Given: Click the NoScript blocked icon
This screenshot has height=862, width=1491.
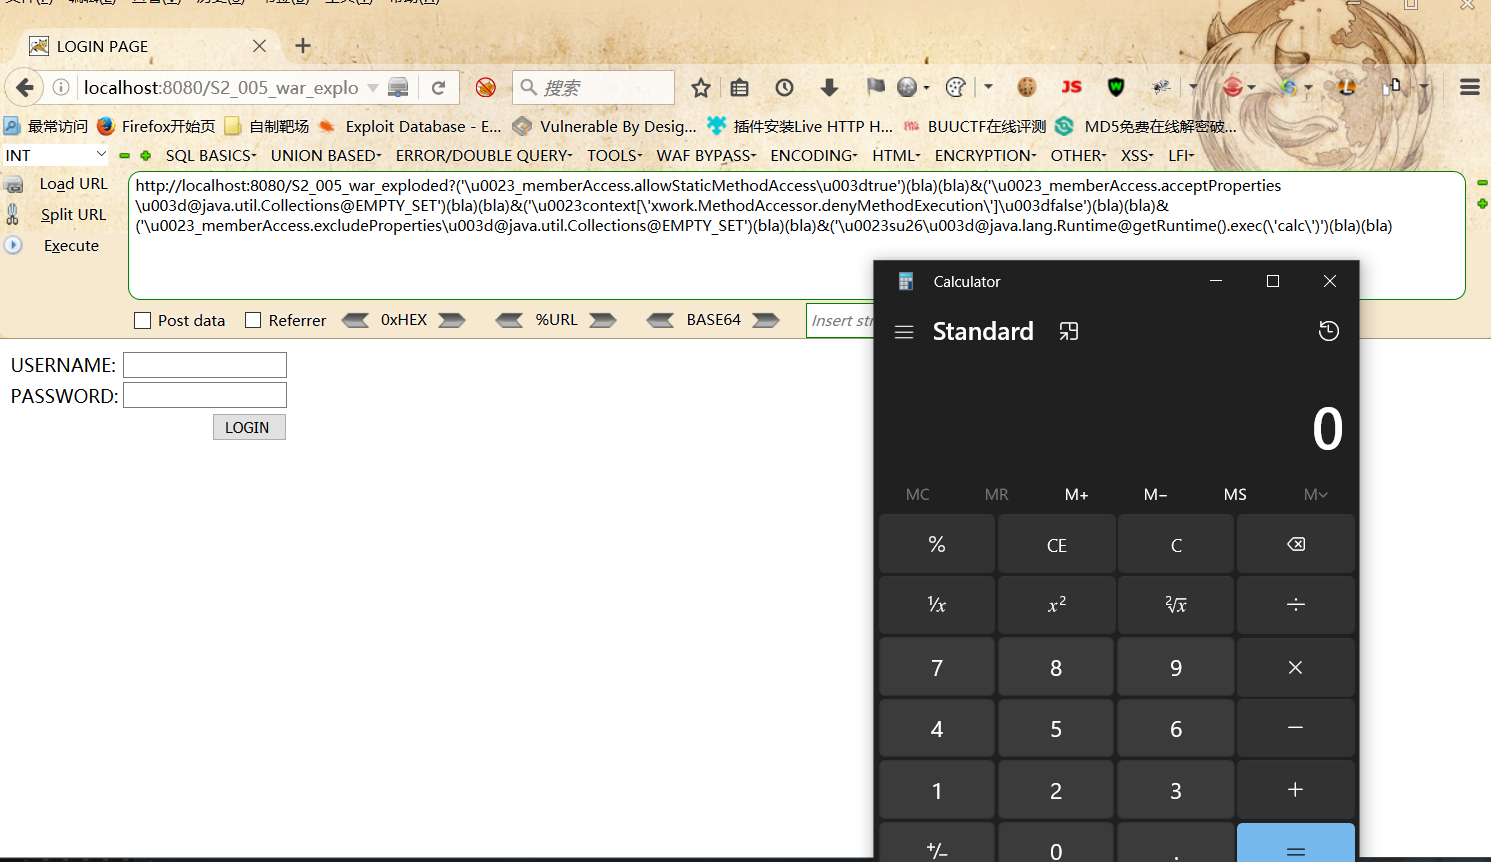Looking at the screenshot, I should 486,88.
